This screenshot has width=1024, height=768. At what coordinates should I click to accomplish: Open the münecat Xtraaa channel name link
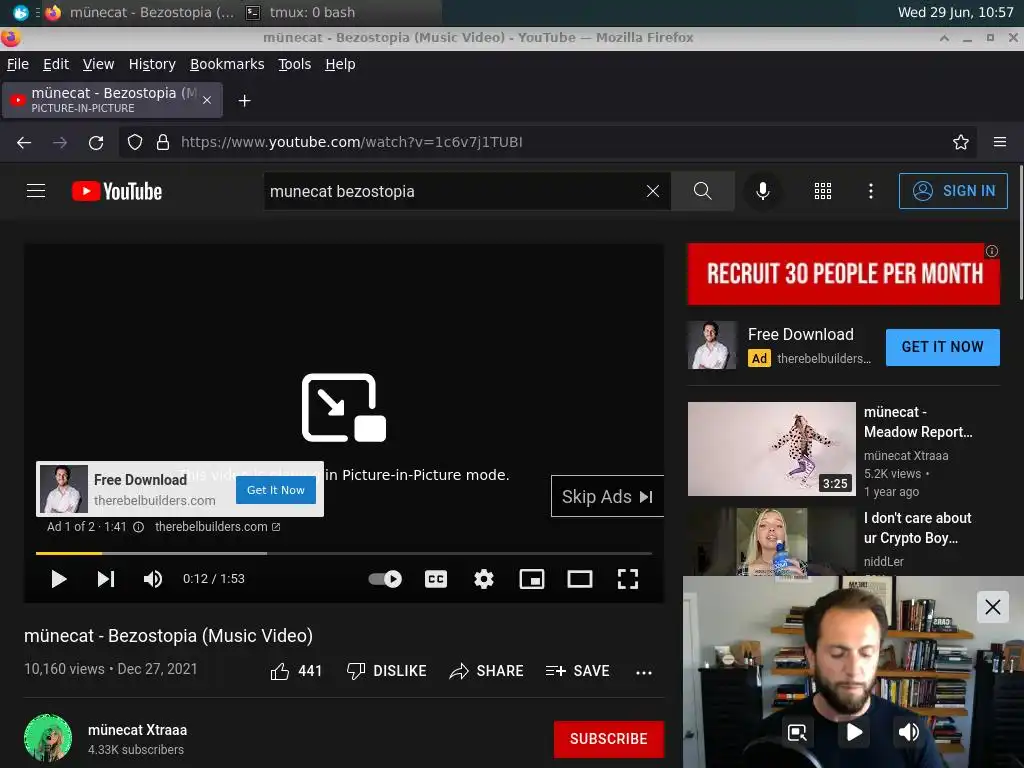[138, 729]
